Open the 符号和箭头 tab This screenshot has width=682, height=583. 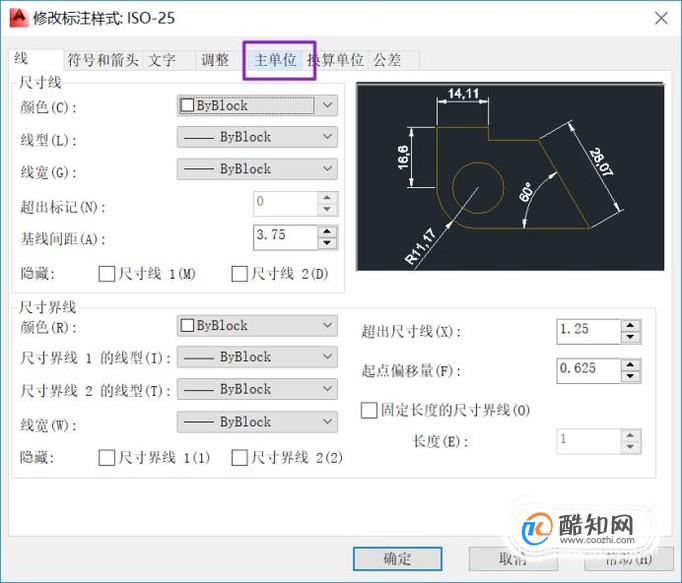click(x=103, y=60)
